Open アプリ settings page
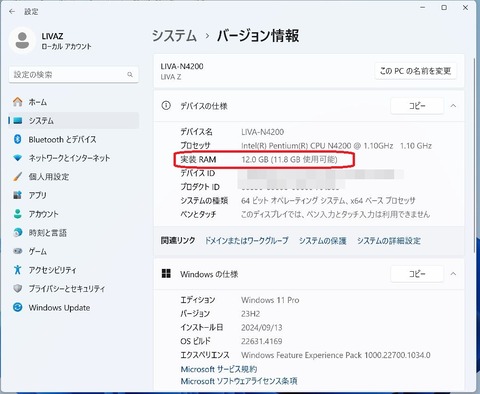Screen dimensions: 480x394 pyautogui.click(x=73, y=195)
